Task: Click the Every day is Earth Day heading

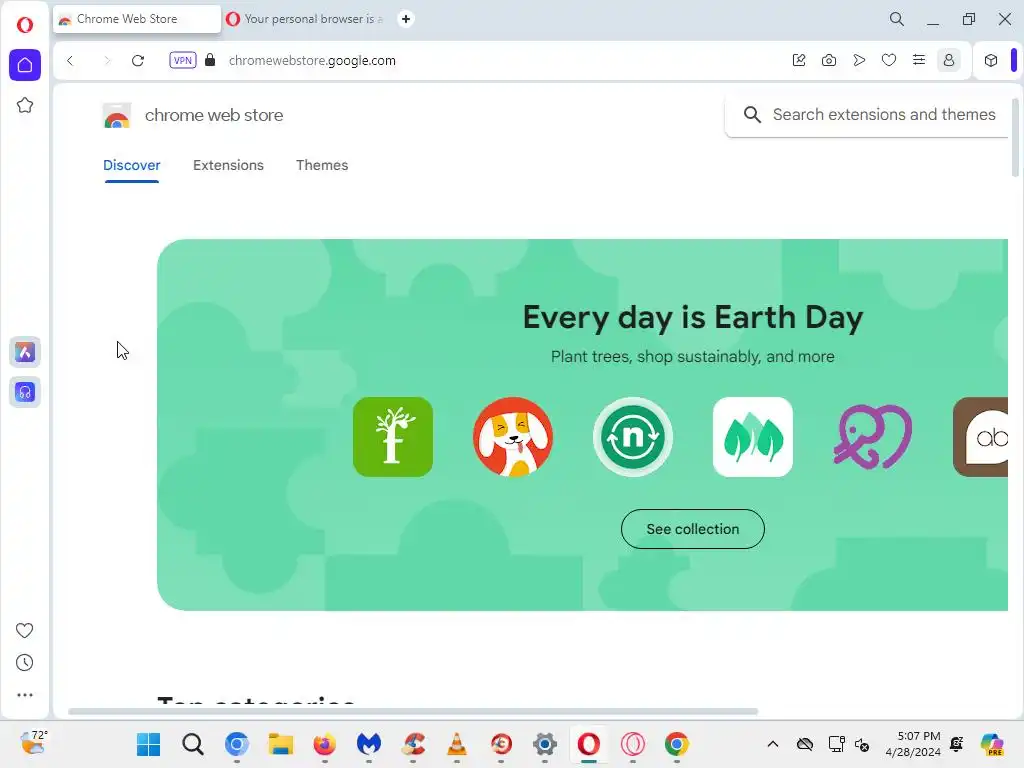Action: [693, 317]
